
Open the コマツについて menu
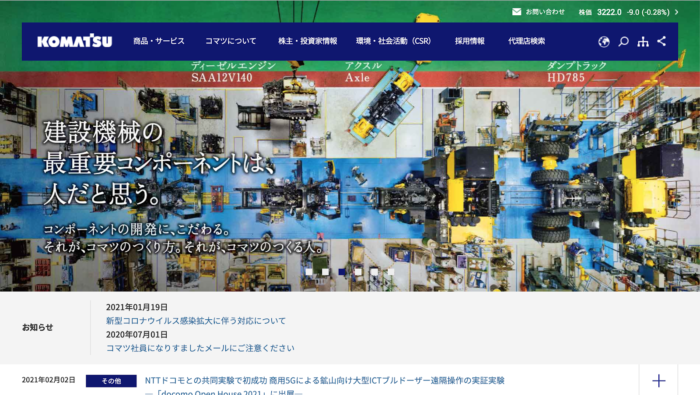point(230,41)
